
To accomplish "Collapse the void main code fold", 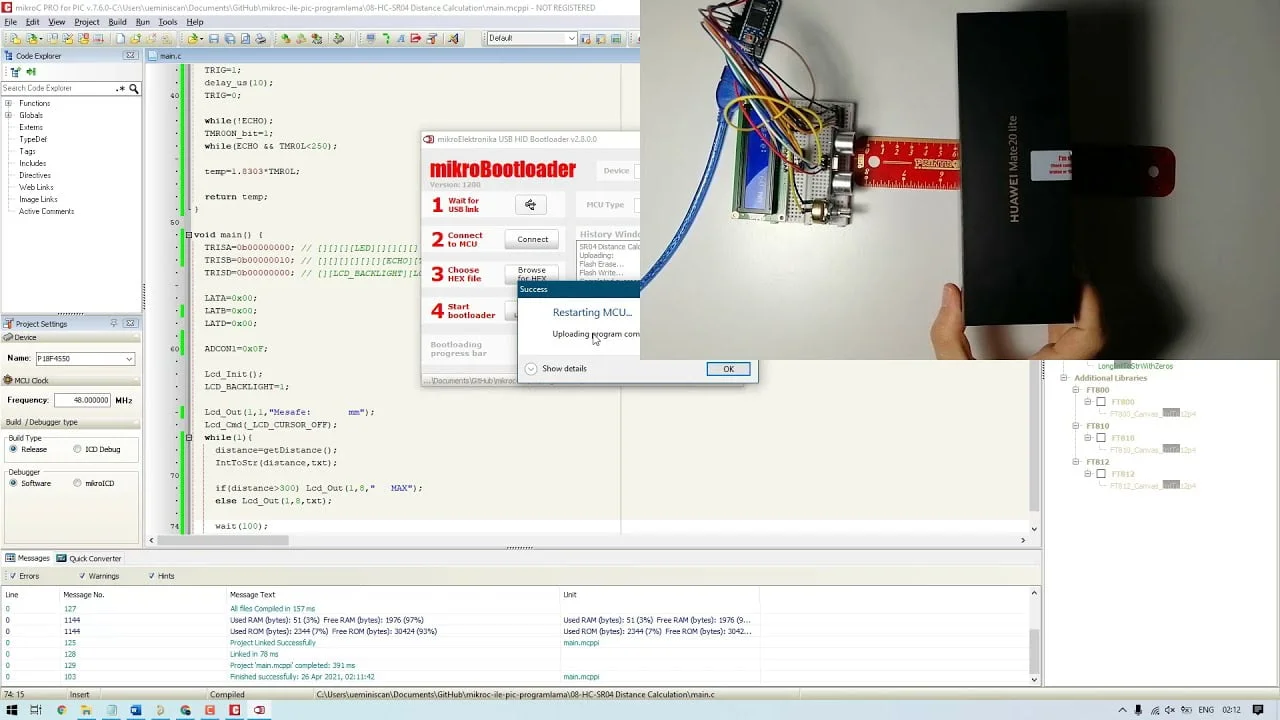I will click(188, 234).
